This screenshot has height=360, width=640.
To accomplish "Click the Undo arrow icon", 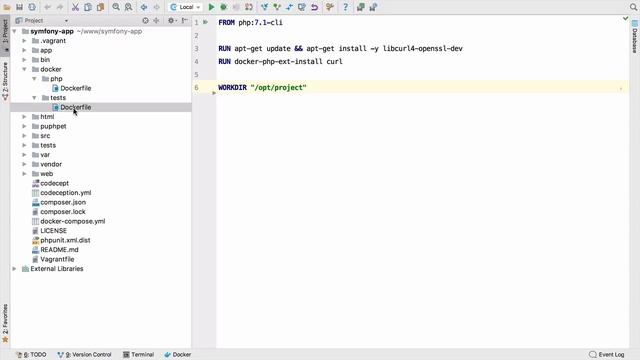I will click(47, 7).
